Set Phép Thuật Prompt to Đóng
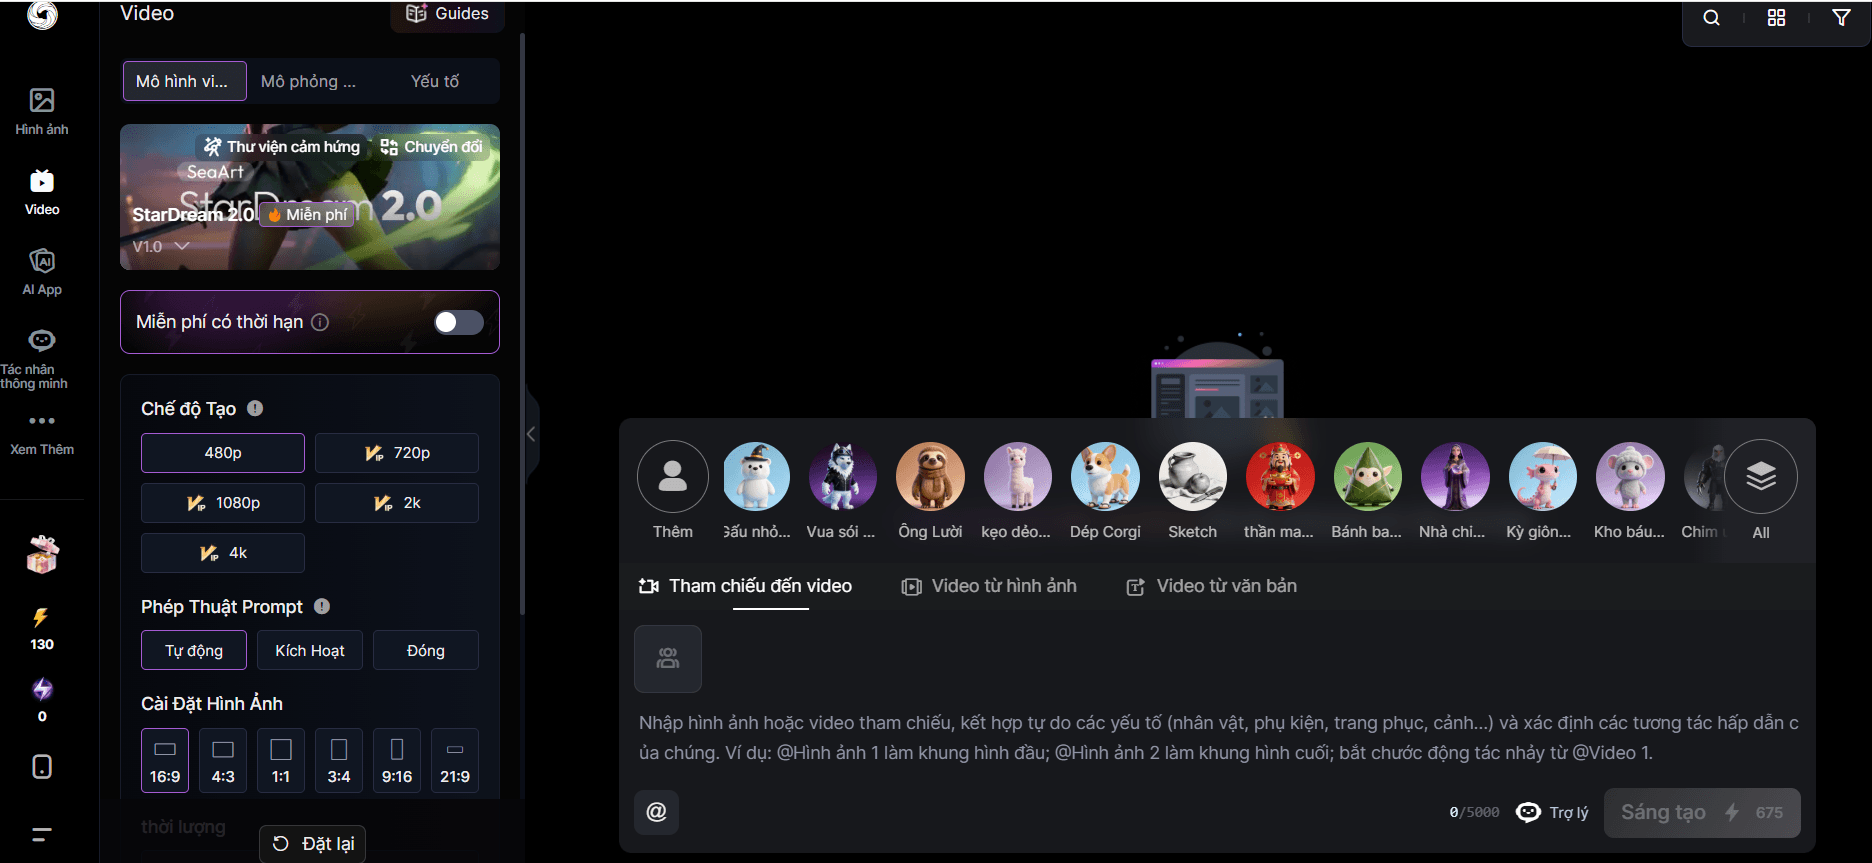This screenshot has width=1872, height=863. (426, 650)
